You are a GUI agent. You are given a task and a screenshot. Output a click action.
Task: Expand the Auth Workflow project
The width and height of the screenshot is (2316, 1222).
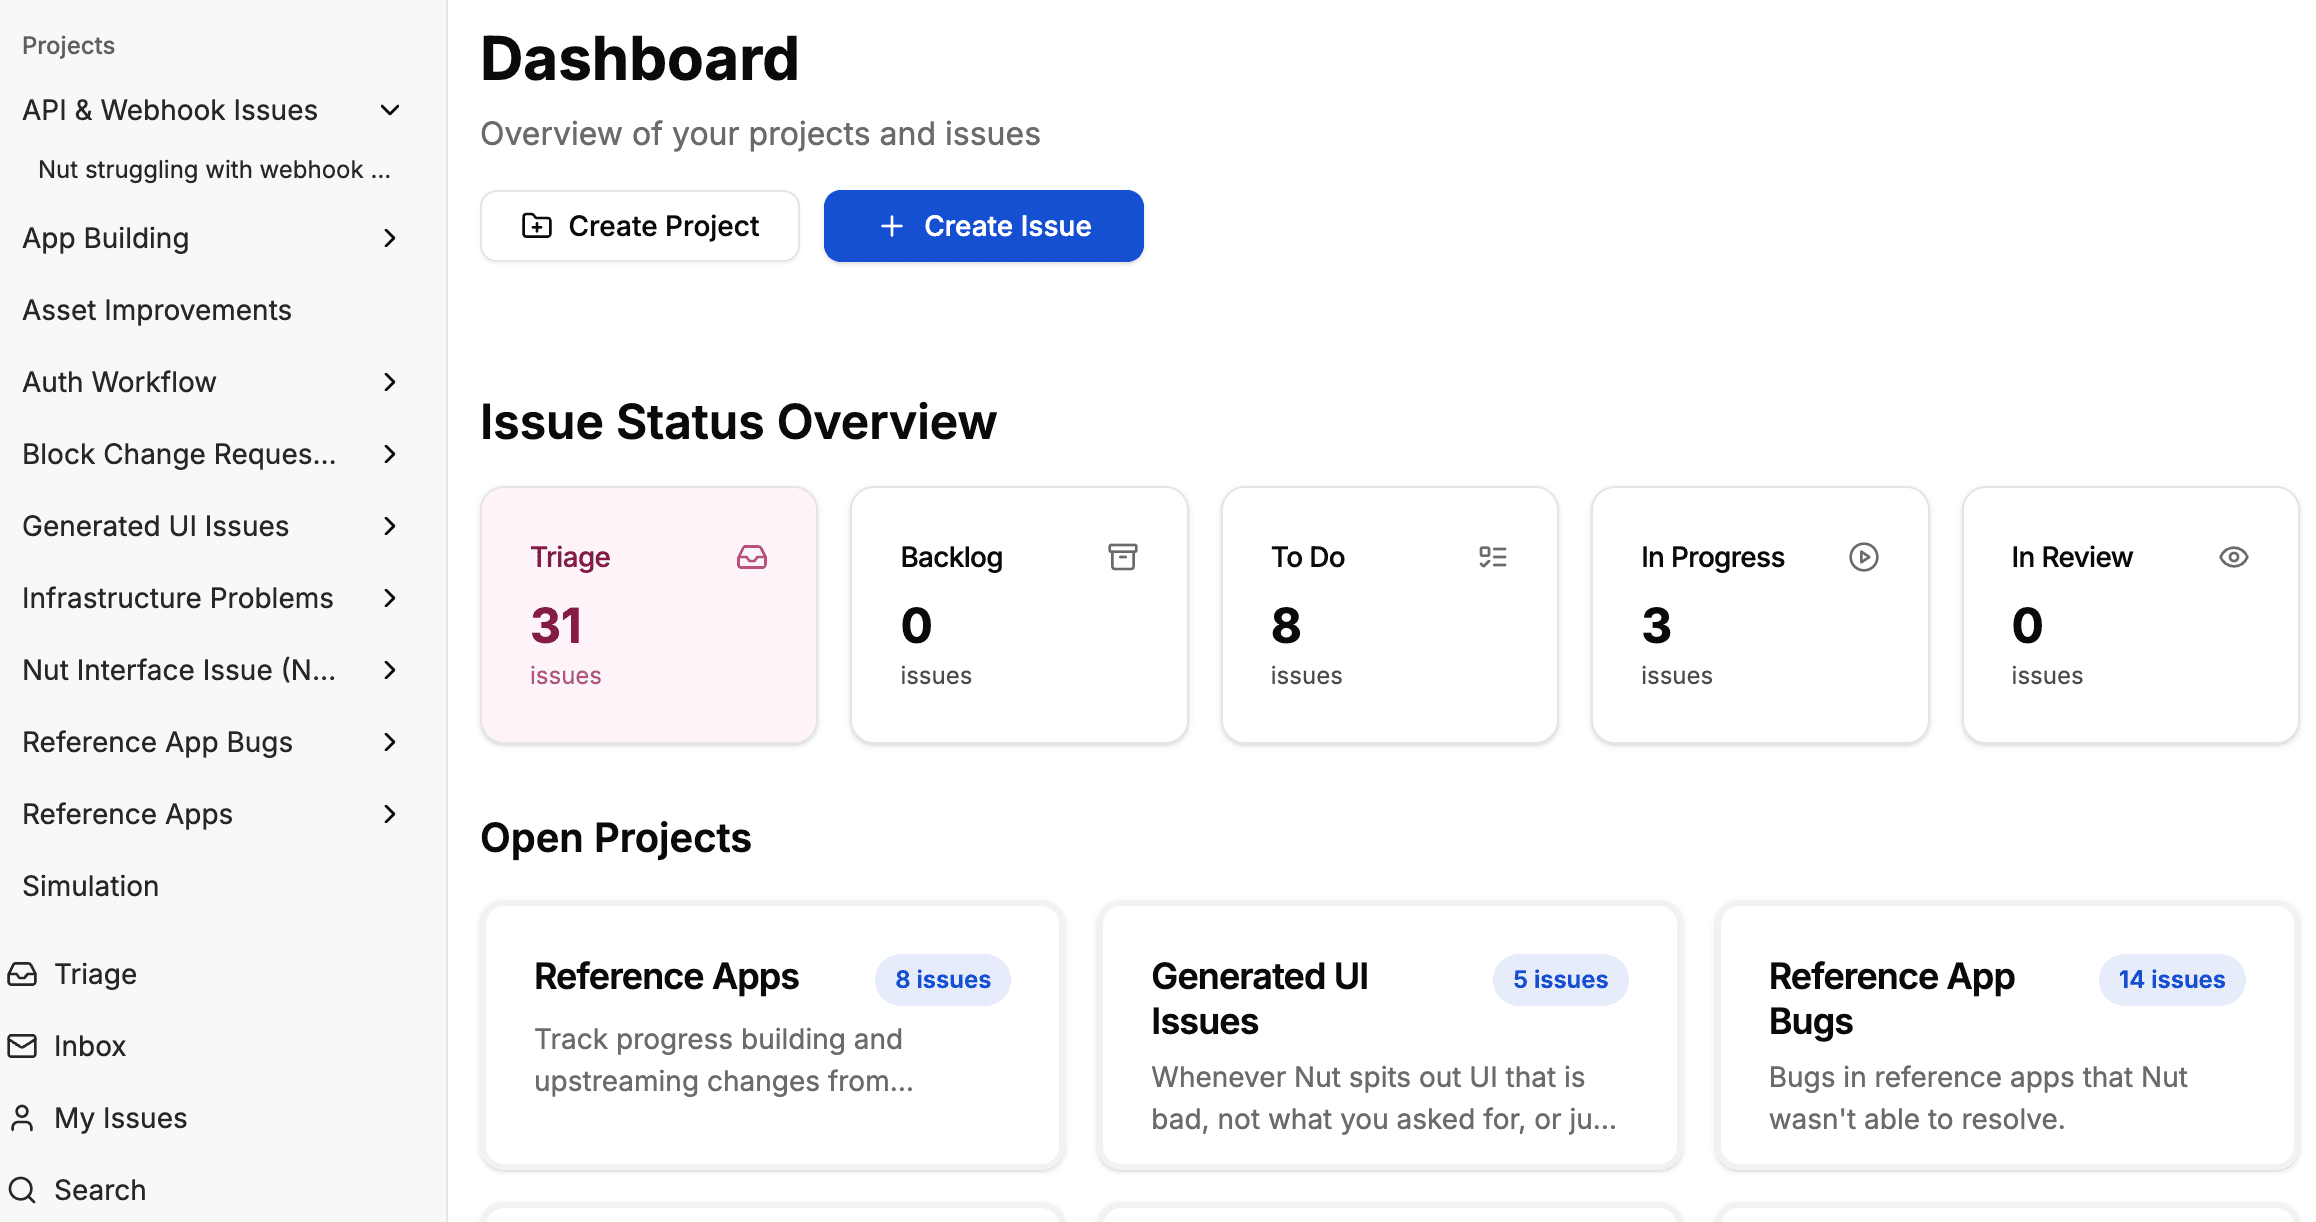(389, 382)
